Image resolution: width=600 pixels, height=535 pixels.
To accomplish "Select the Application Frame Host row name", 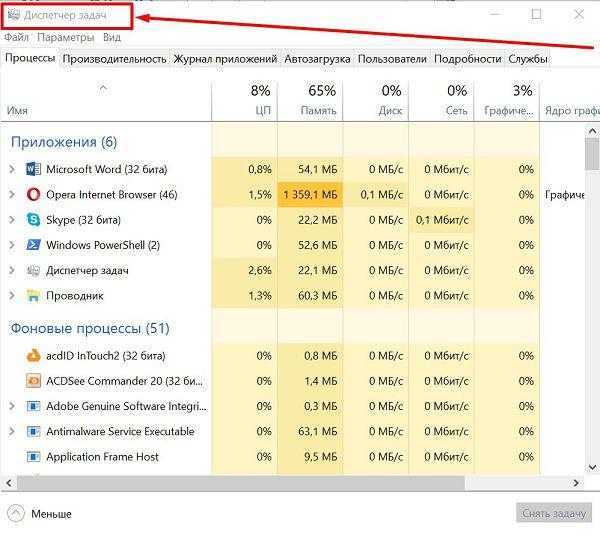I will (102, 457).
